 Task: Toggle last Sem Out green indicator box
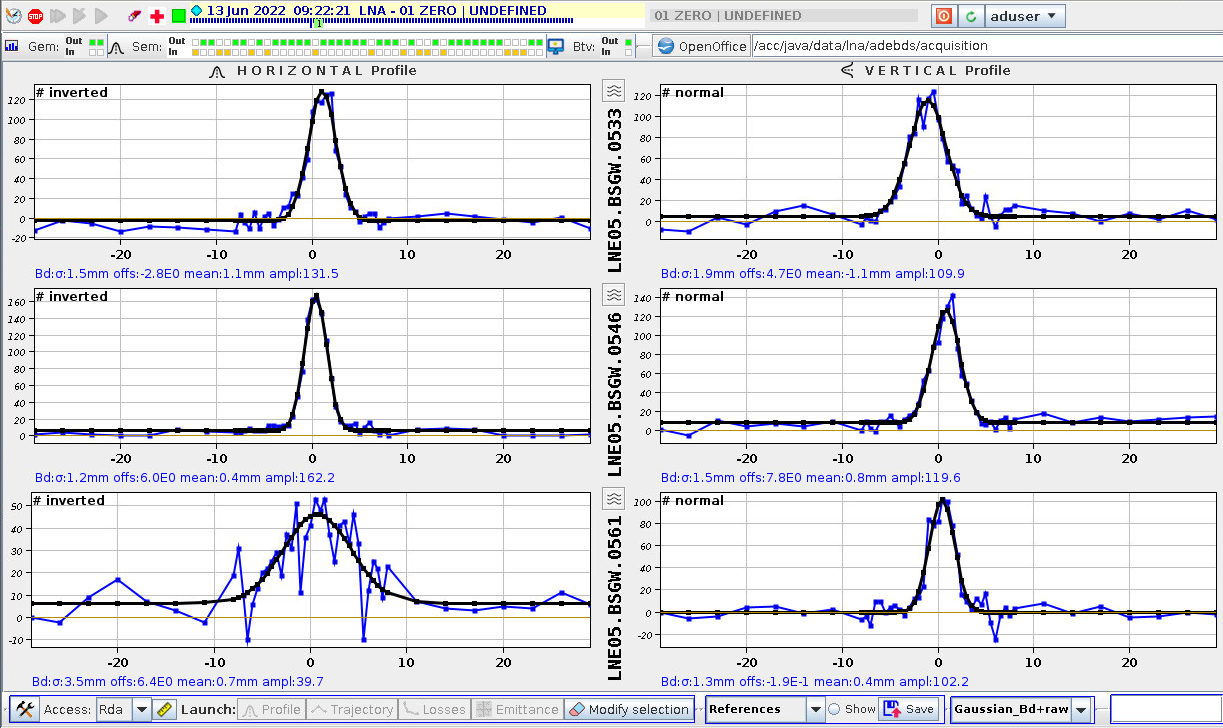click(x=537, y=41)
